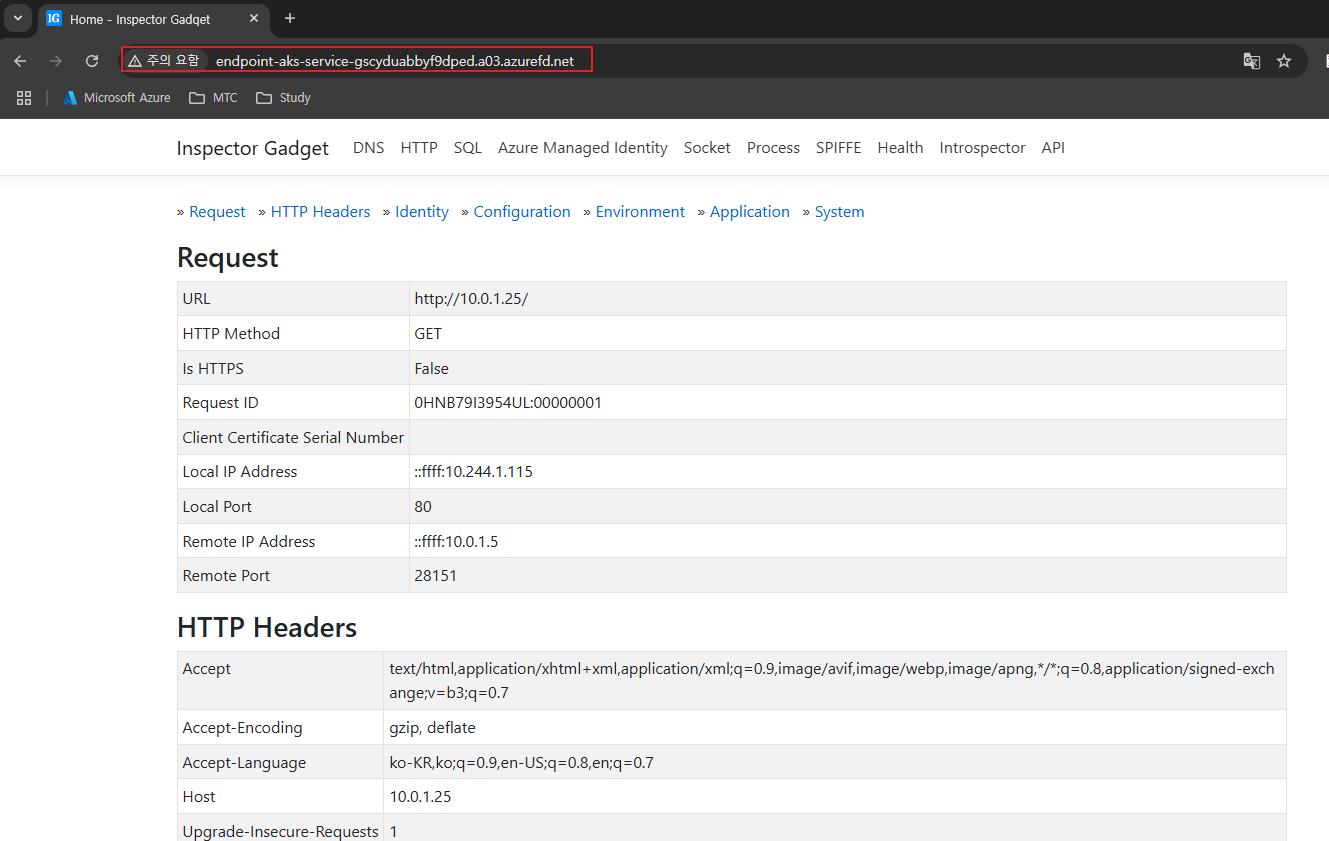Click the Is HTTPS value False
The width and height of the screenshot is (1329, 841).
click(432, 369)
